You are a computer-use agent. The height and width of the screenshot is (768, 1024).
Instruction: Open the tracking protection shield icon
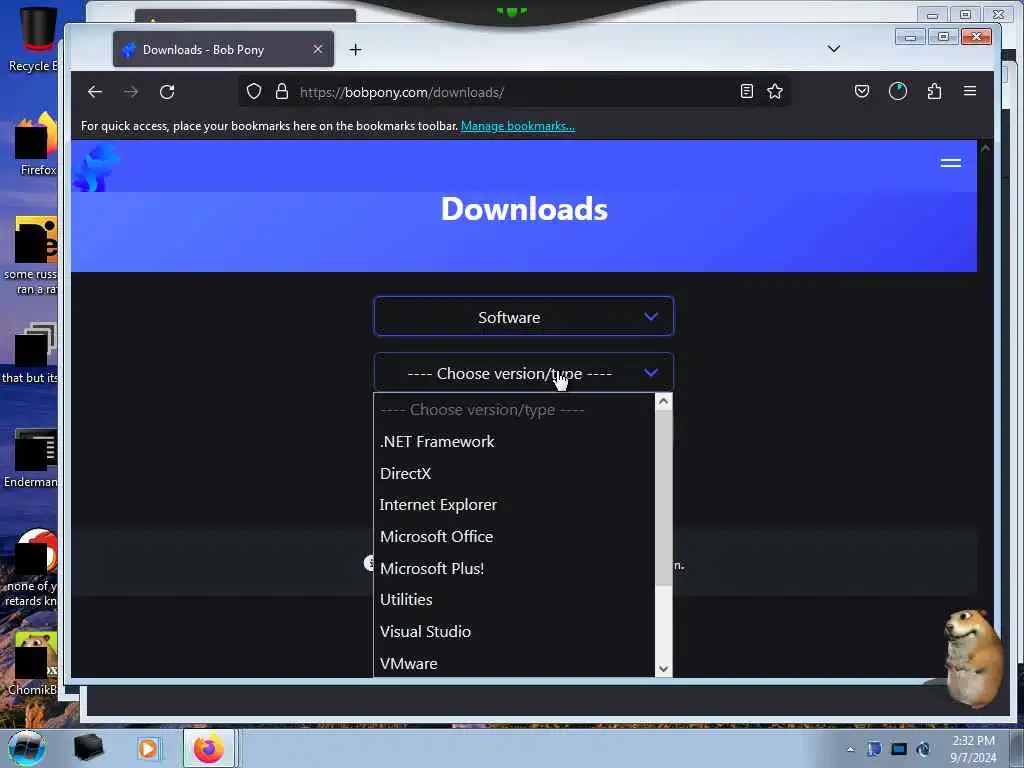pyautogui.click(x=254, y=91)
